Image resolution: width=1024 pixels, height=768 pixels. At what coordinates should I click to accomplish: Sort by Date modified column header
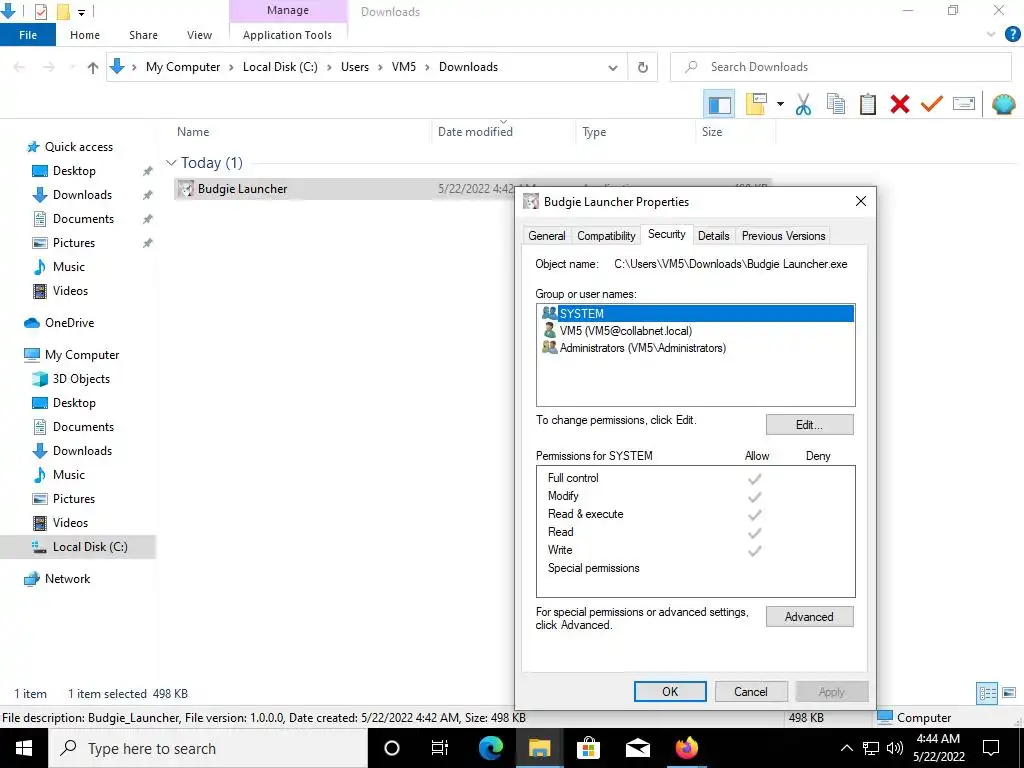(475, 132)
